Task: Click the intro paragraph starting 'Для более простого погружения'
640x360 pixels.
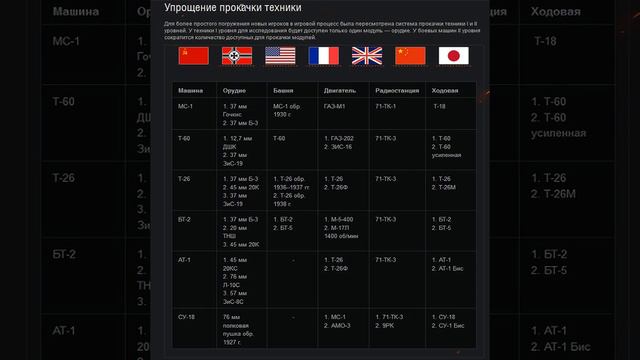Action: pos(322,31)
